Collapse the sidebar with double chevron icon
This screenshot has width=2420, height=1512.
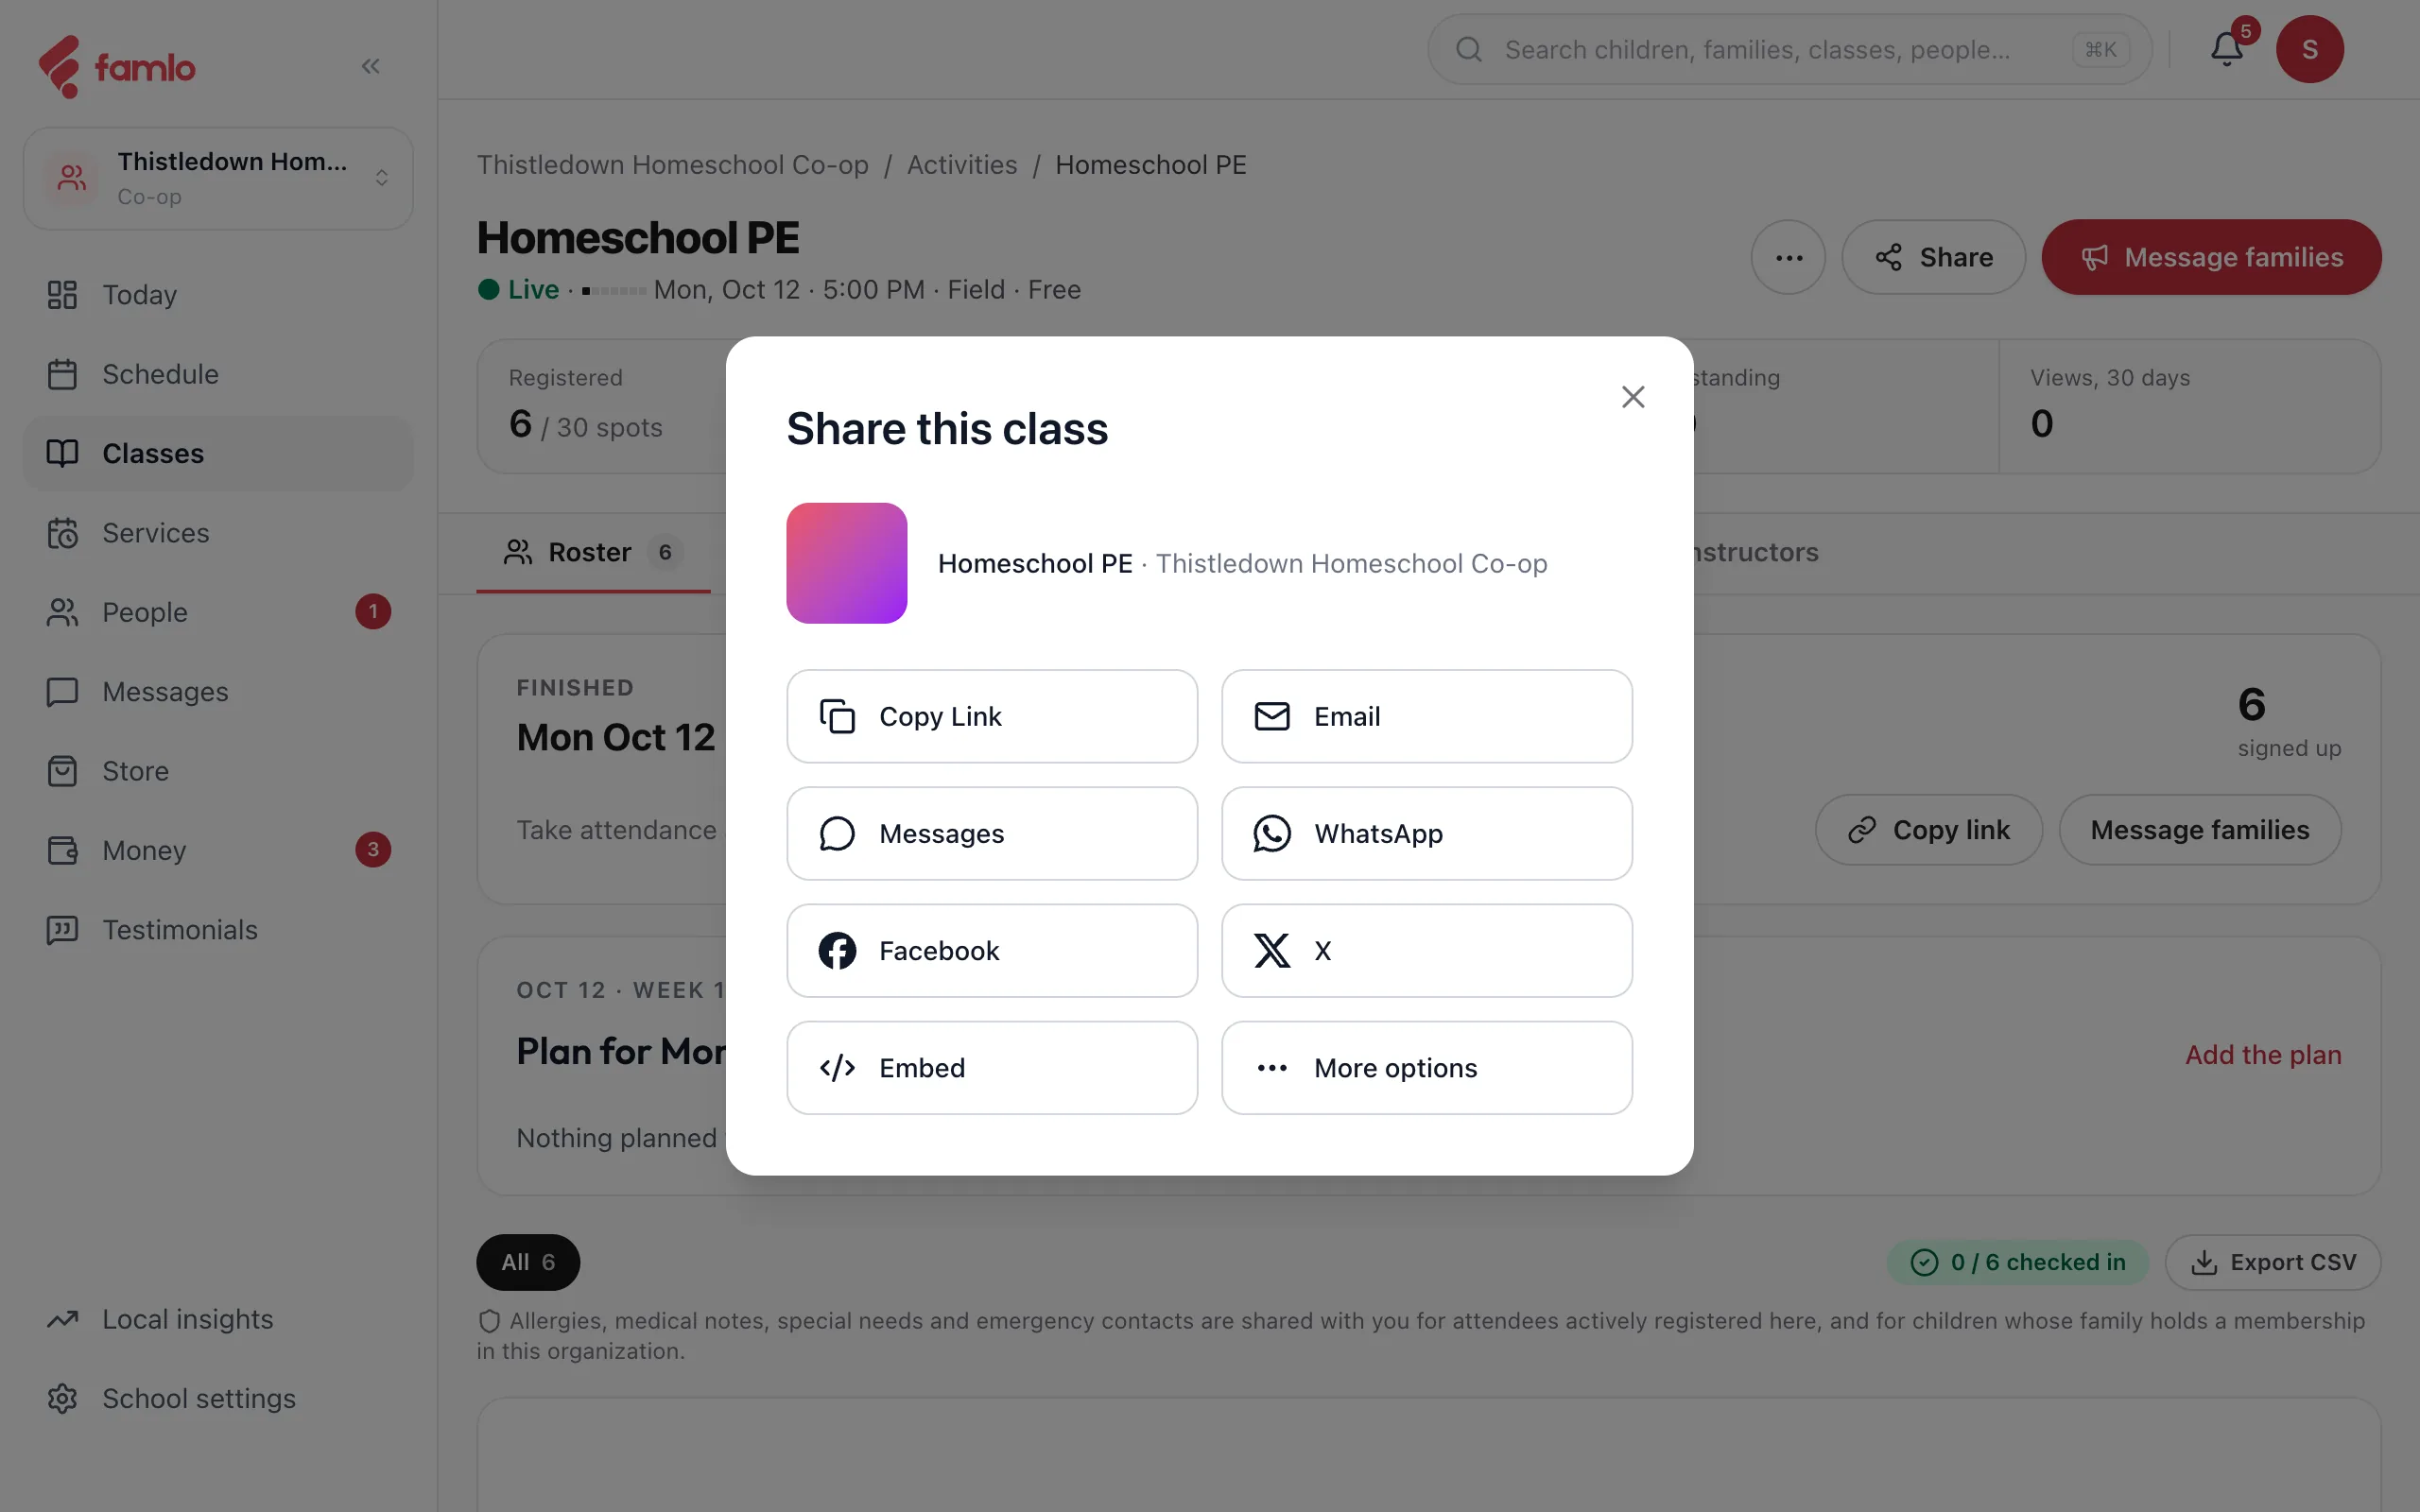(370, 66)
